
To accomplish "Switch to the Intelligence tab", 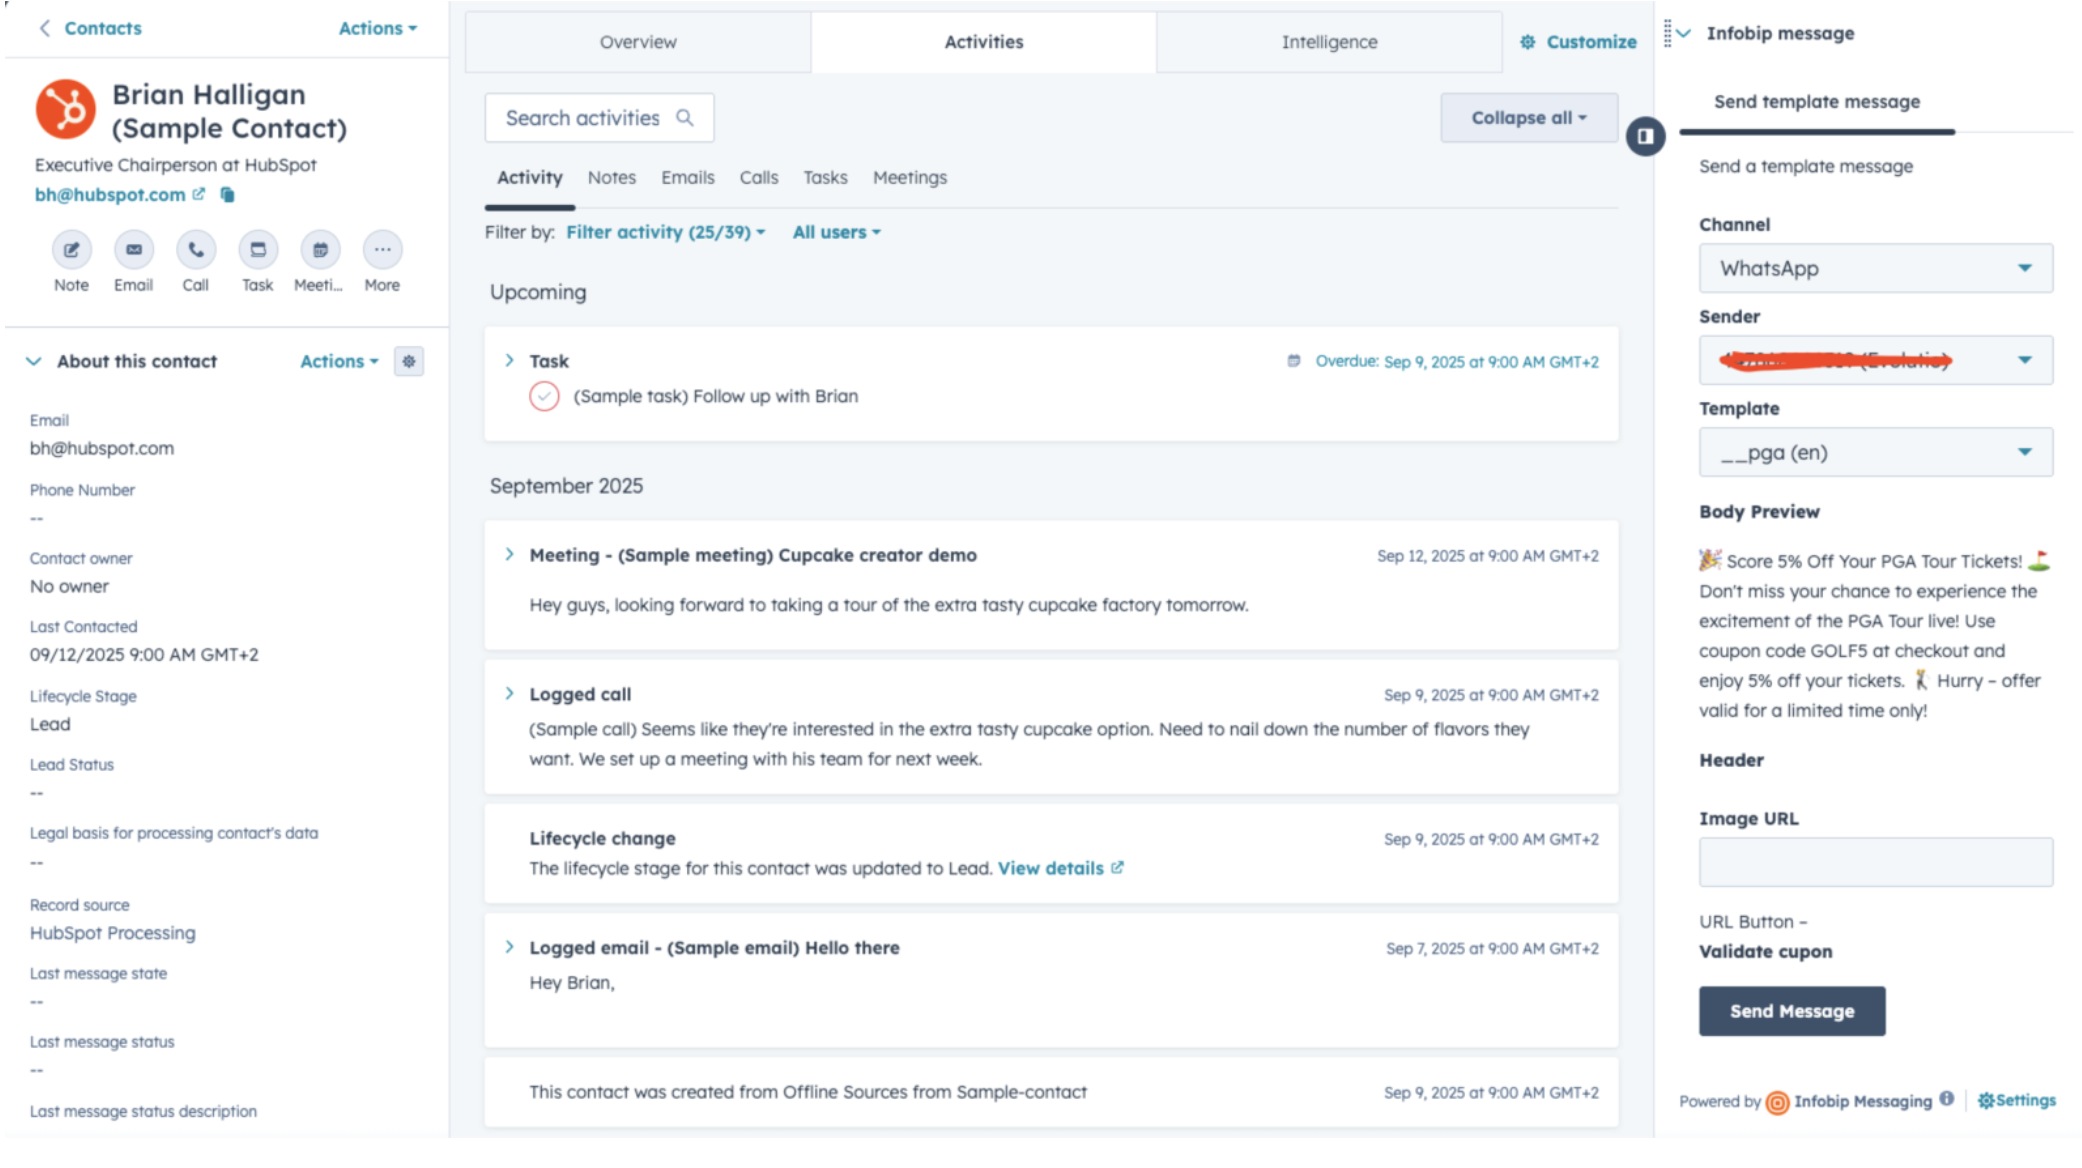I will (x=1328, y=42).
